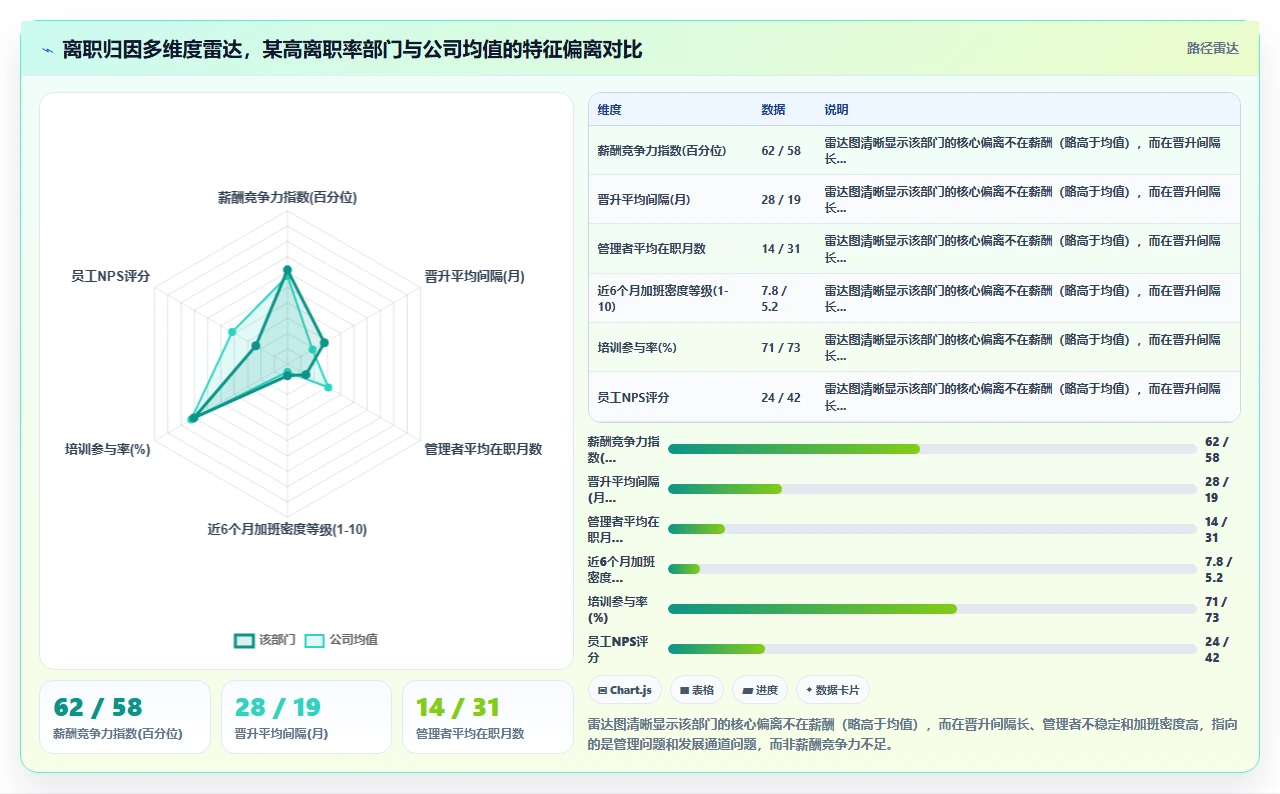Select the 员工NPS评分 table row
This screenshot has height=794, width=1280.
coord(914,397)
